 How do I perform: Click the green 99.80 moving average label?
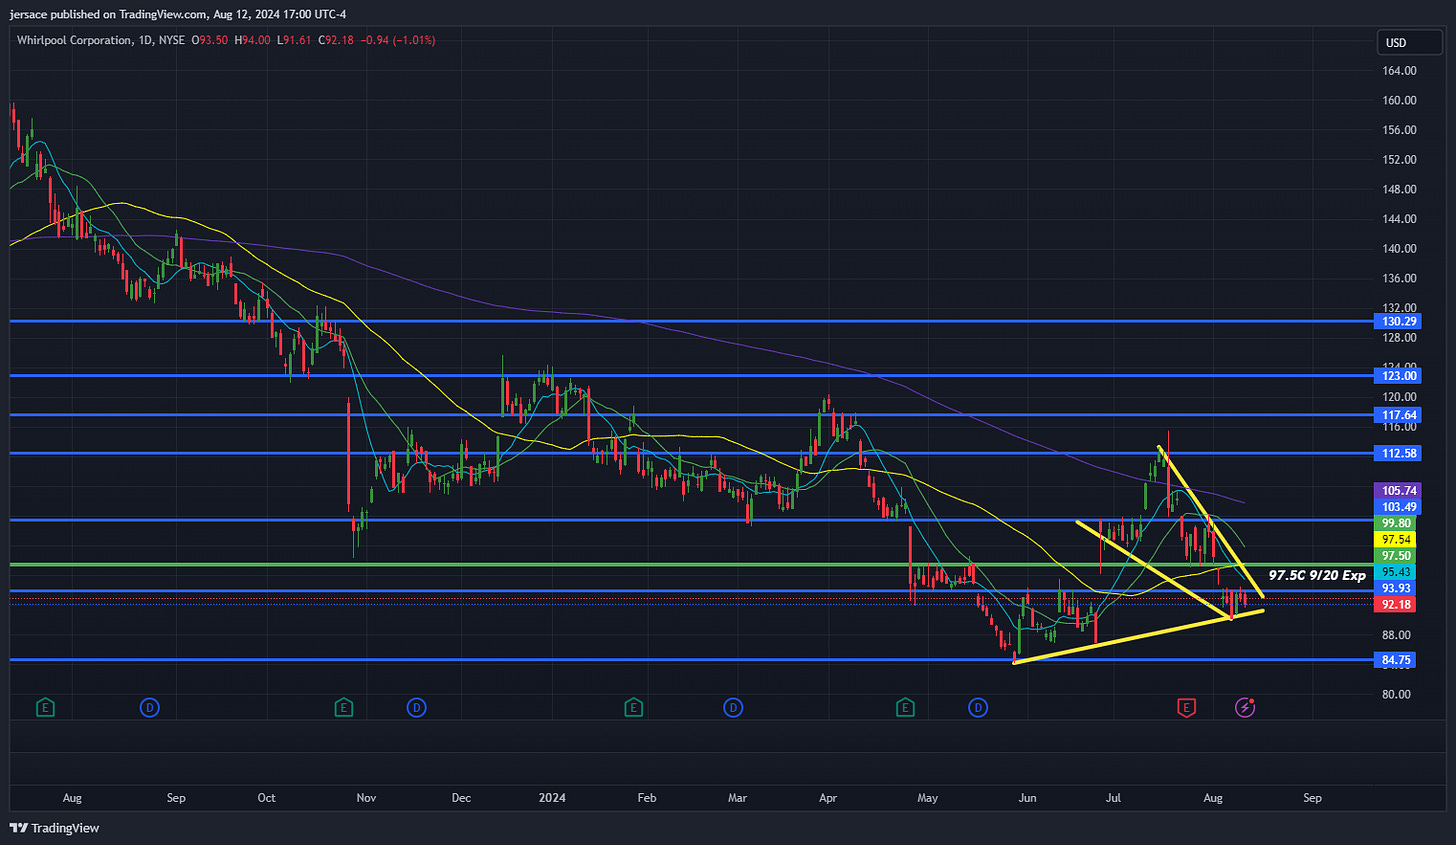coord(1396,523)
